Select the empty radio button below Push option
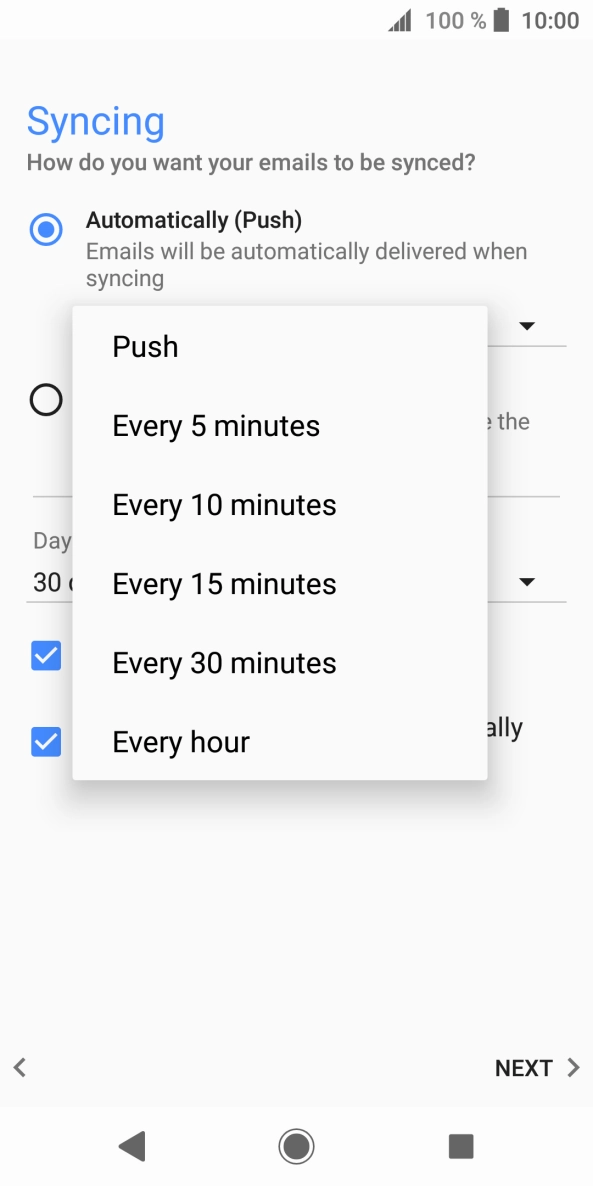593x1186 pixels. (x=45, y=400)
